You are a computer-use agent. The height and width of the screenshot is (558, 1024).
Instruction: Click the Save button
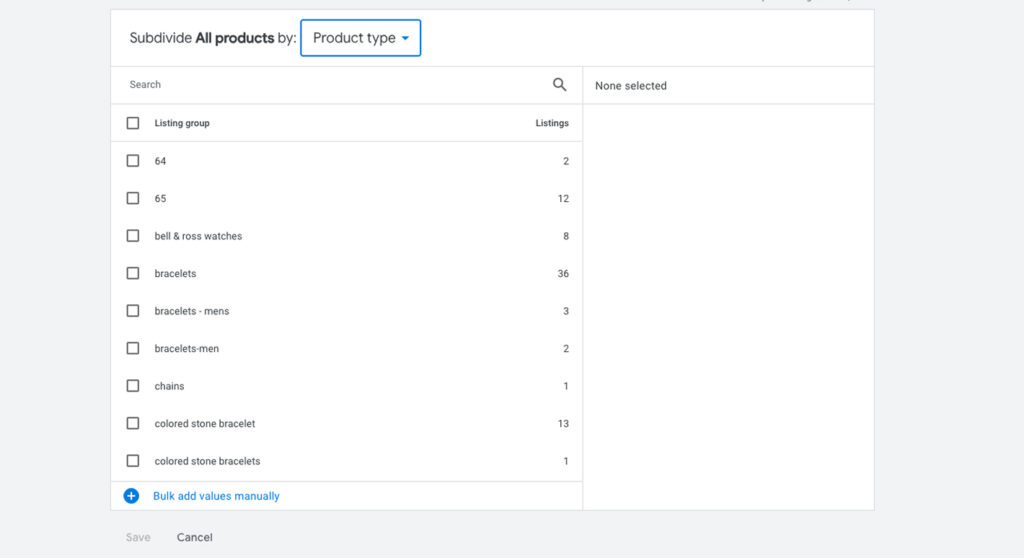138,537
